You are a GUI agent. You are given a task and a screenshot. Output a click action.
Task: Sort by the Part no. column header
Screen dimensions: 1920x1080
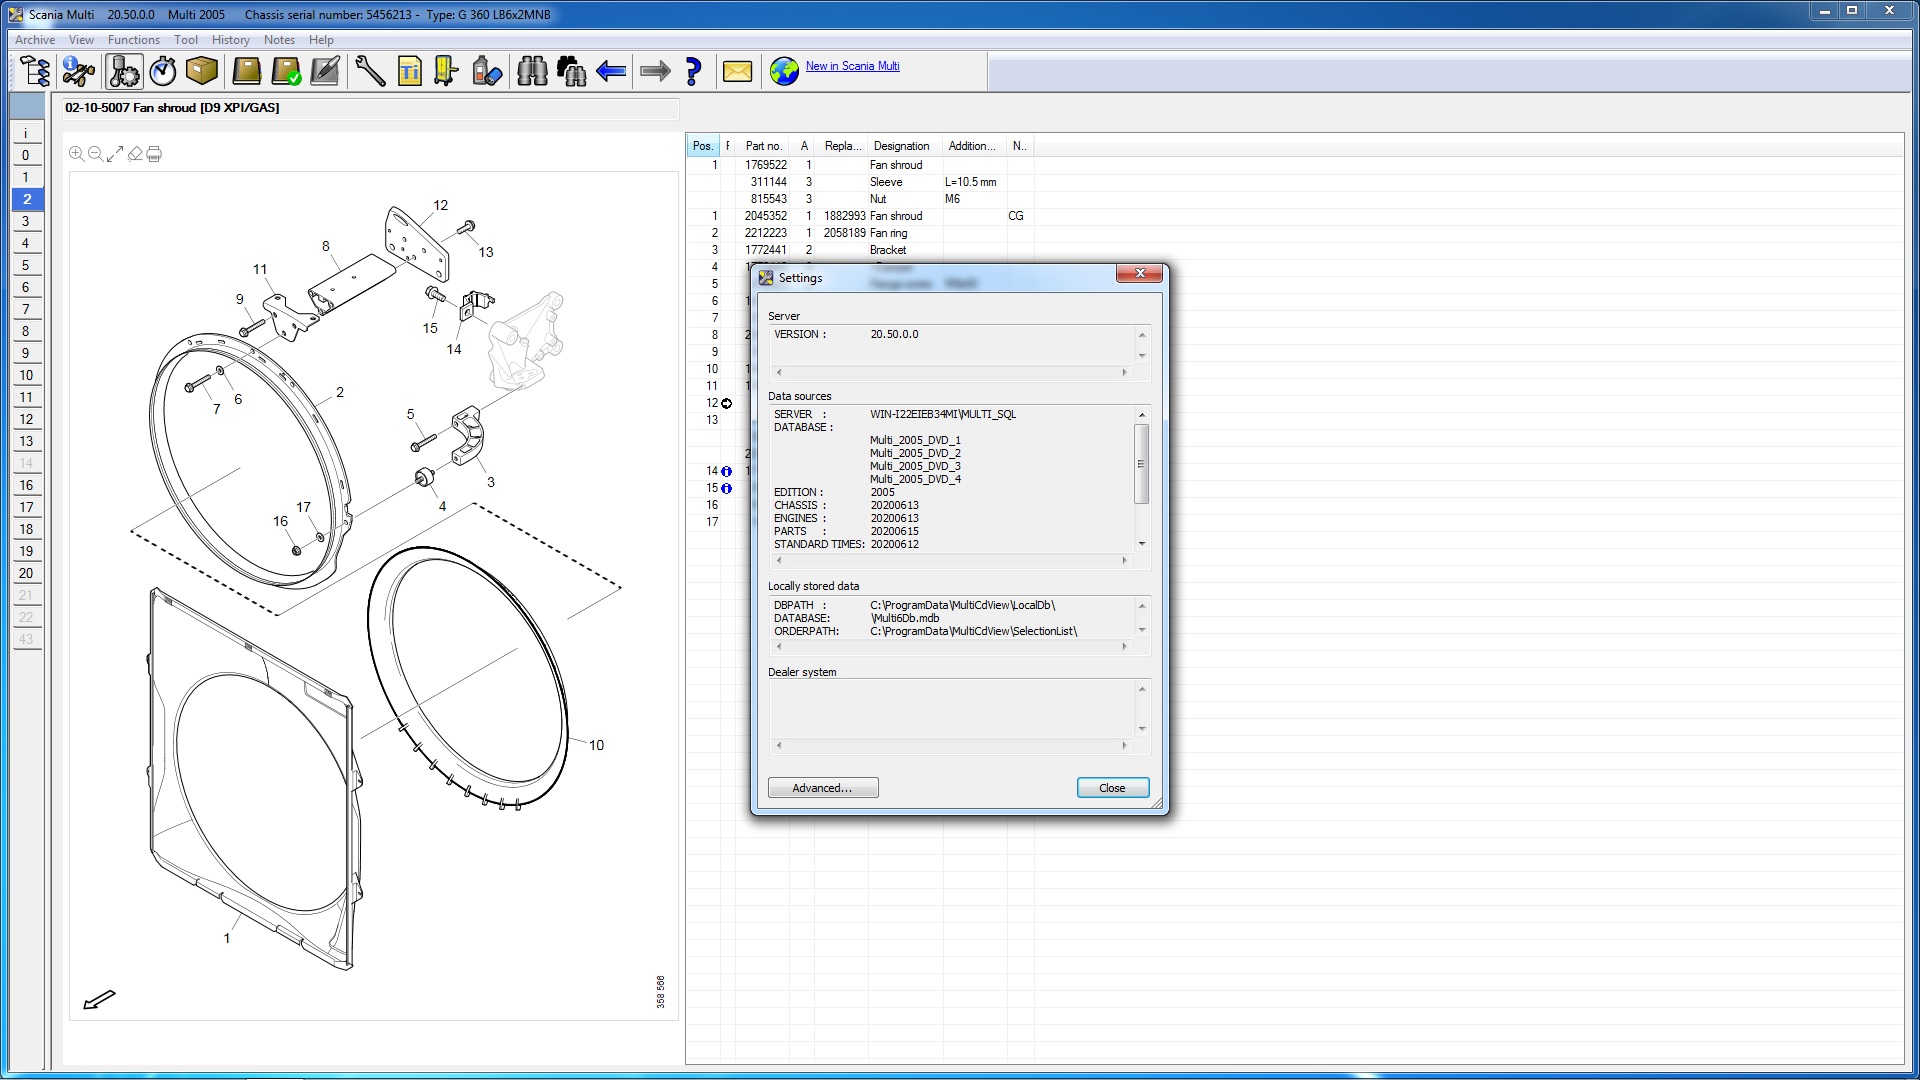(x=763, y=146)
